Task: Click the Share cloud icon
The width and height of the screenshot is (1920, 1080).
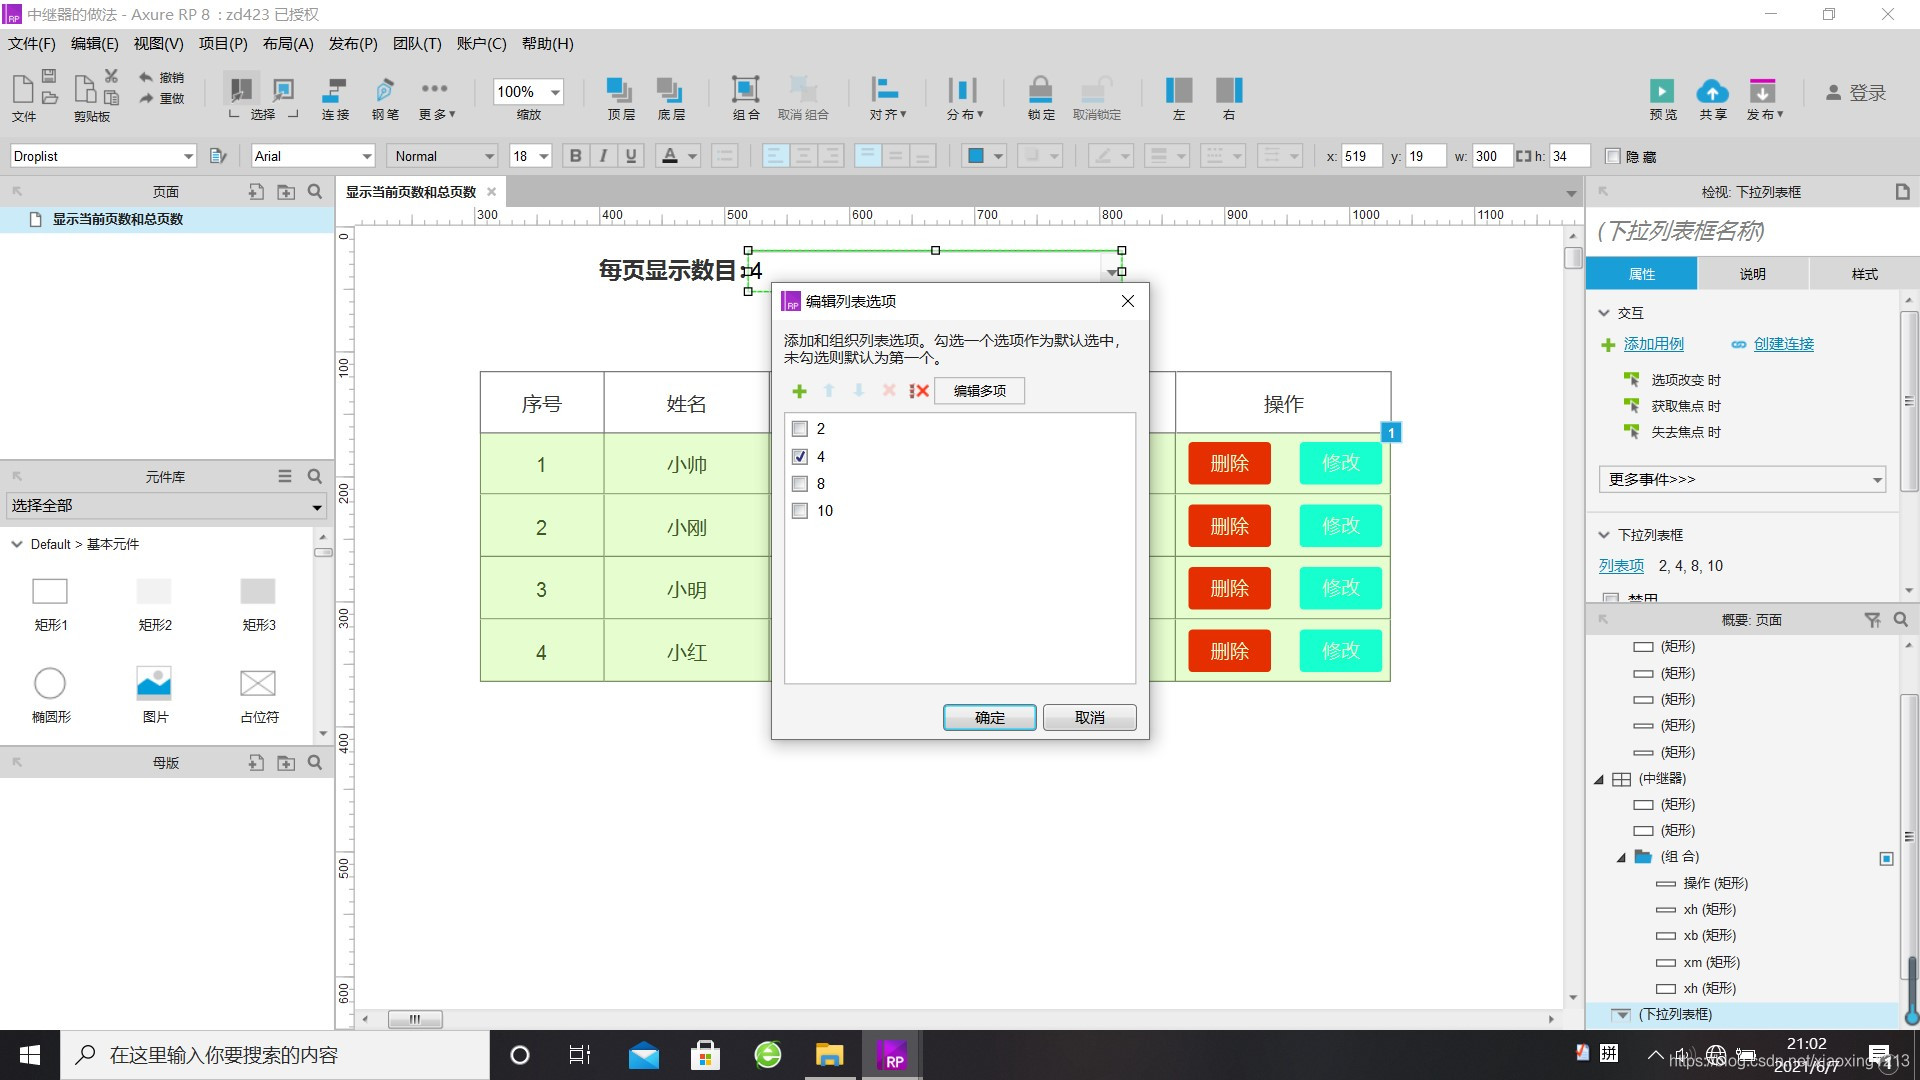Action: click(1712, 91)
